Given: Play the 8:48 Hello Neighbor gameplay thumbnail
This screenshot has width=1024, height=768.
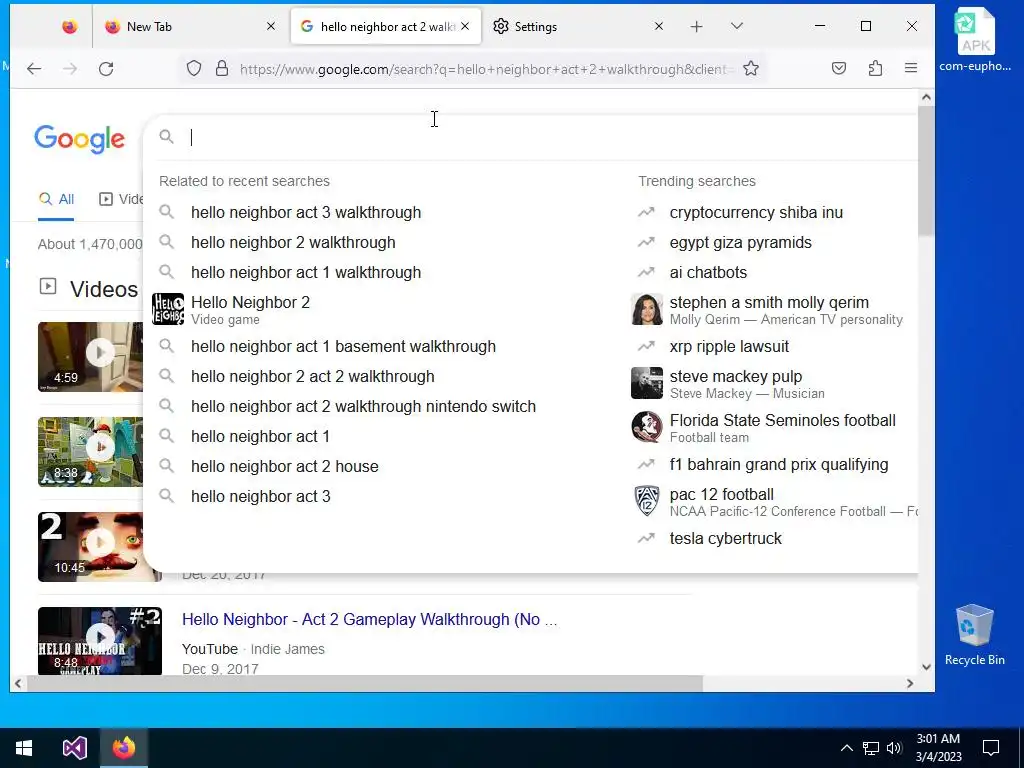Looking at the screenshot, I should (100, 641).
